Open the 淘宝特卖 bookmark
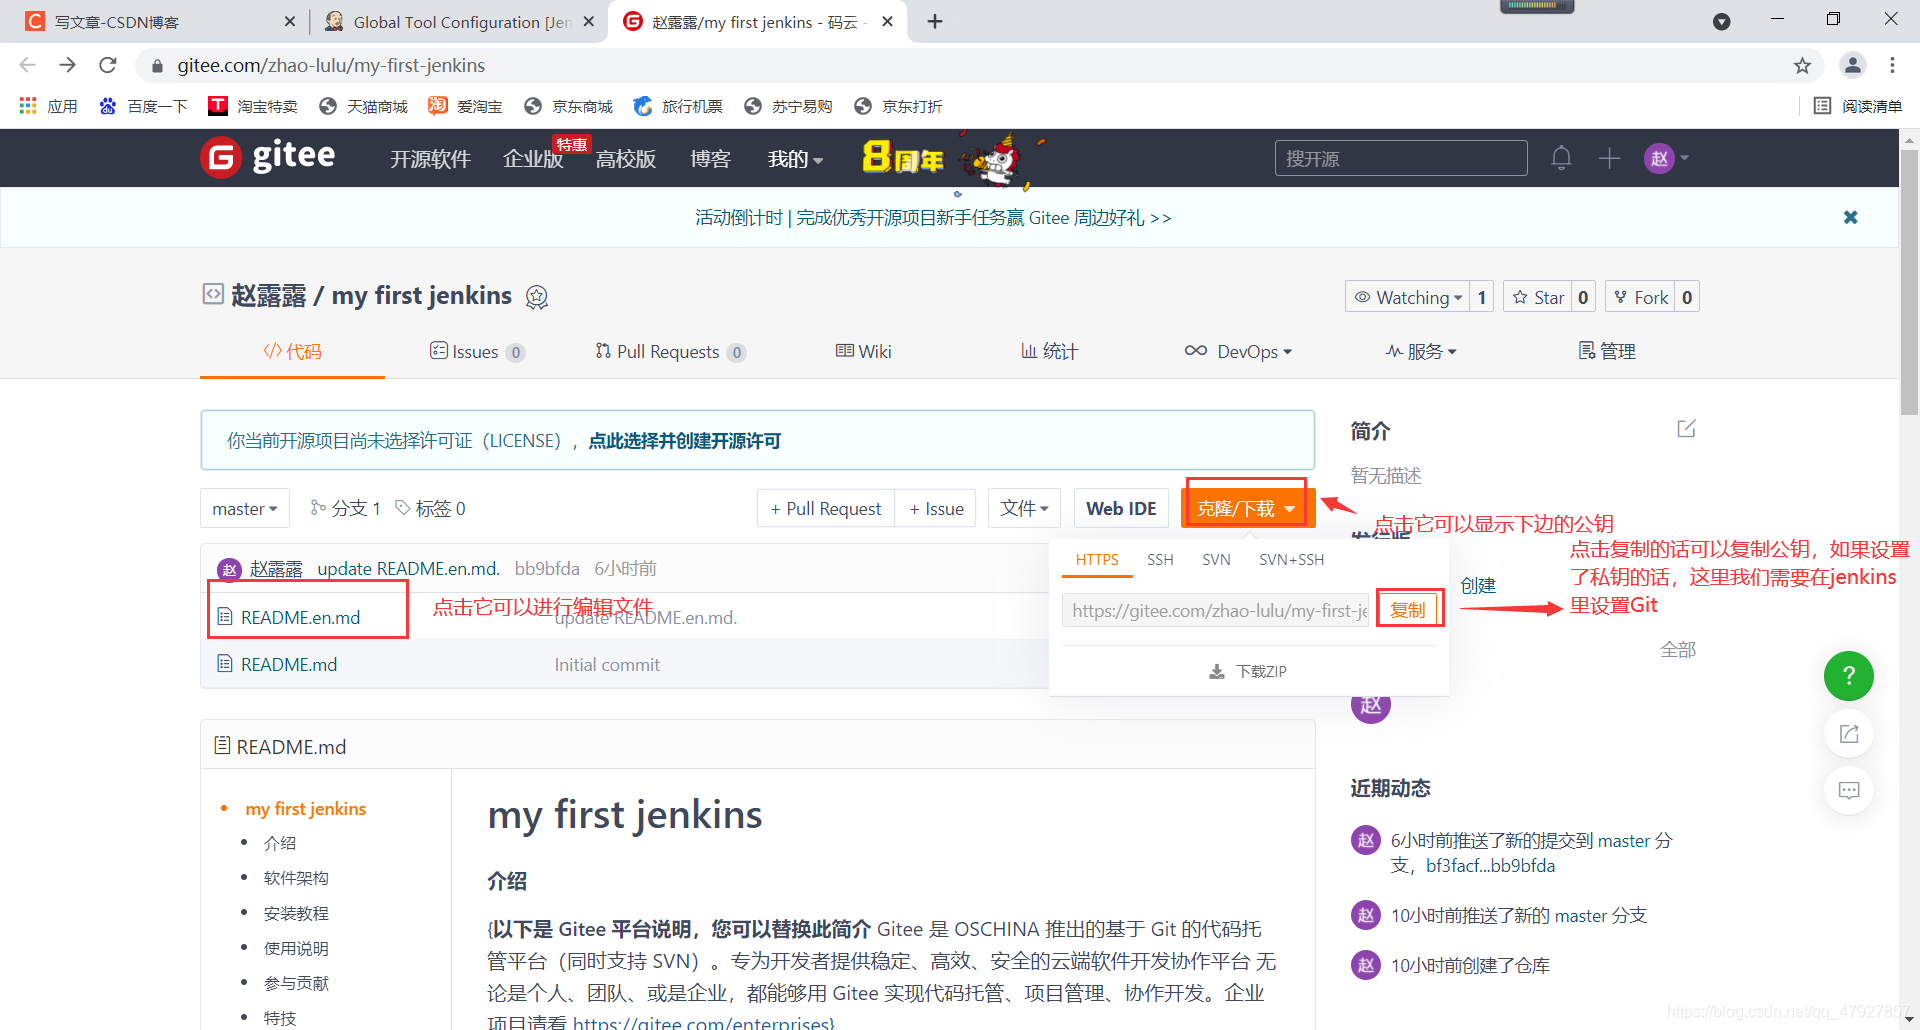The height and width of the screenshot is (1030, 1920). (253, 106)
